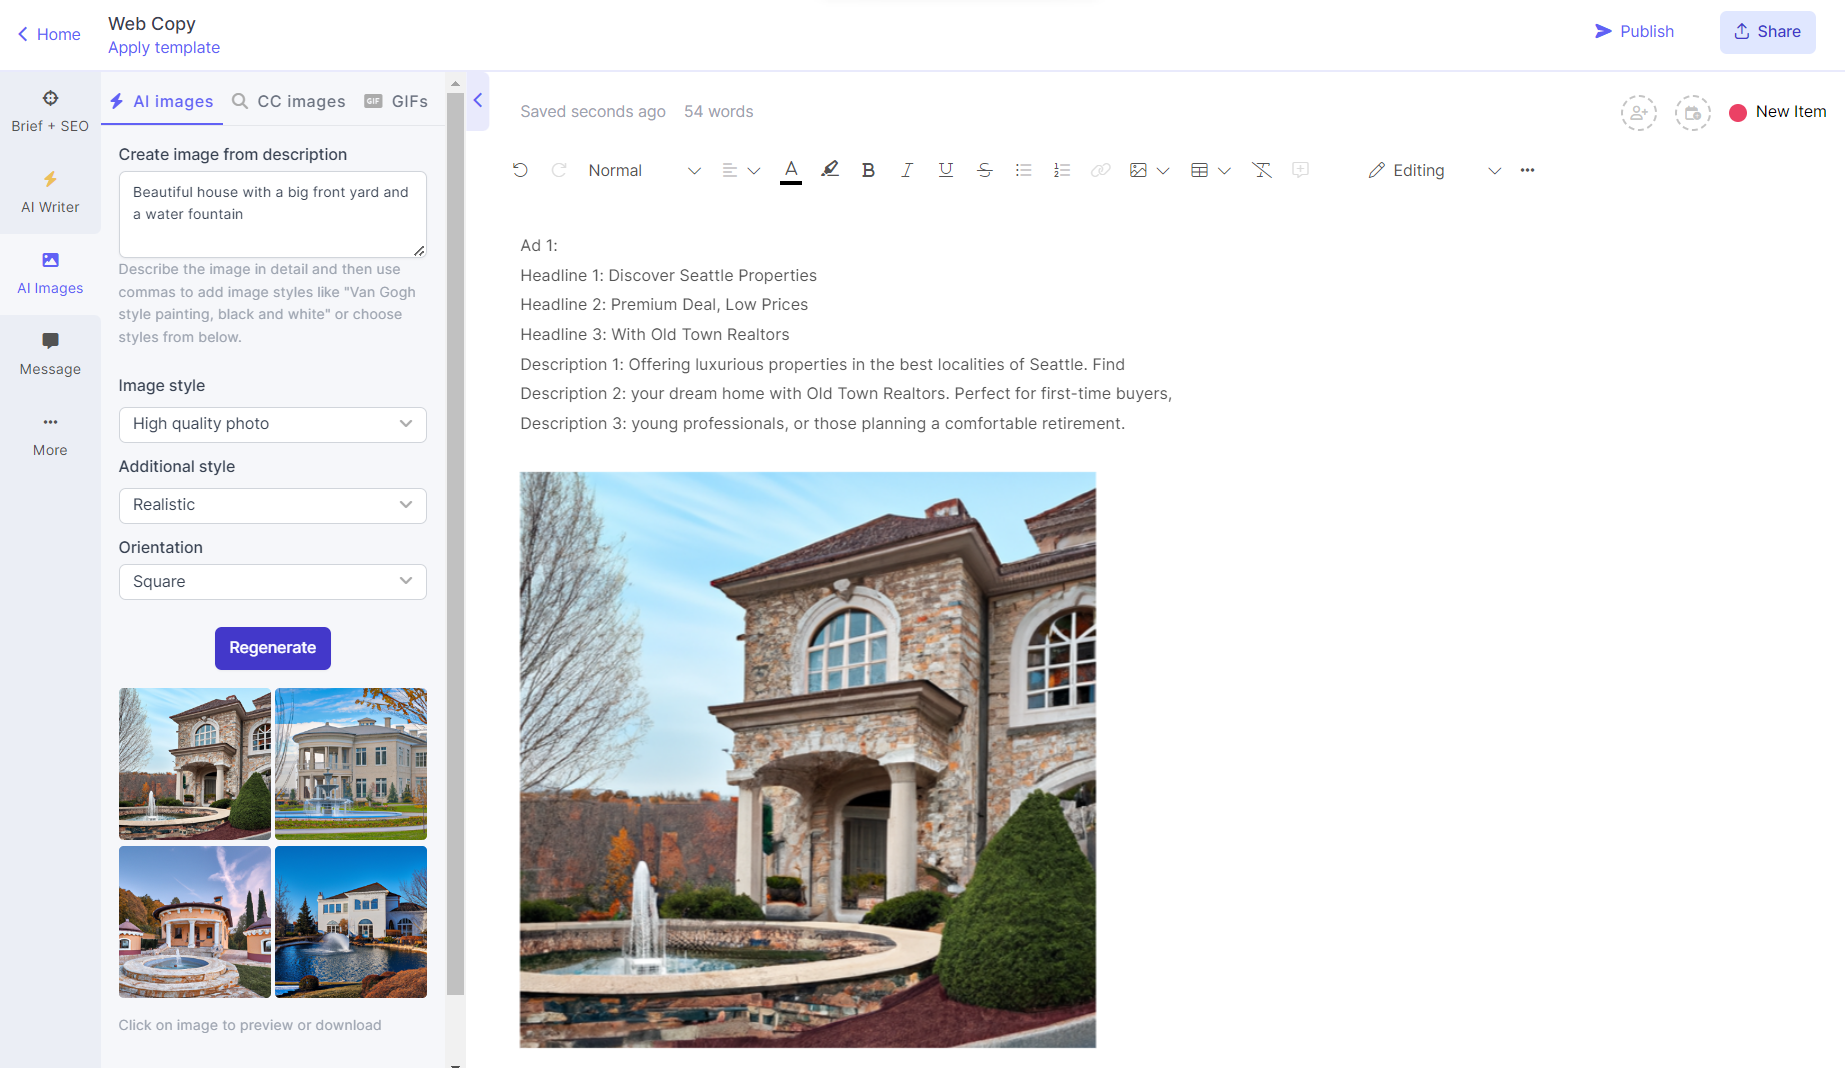
Task: Open the Image style dropdown
Action: click(273, 424)
